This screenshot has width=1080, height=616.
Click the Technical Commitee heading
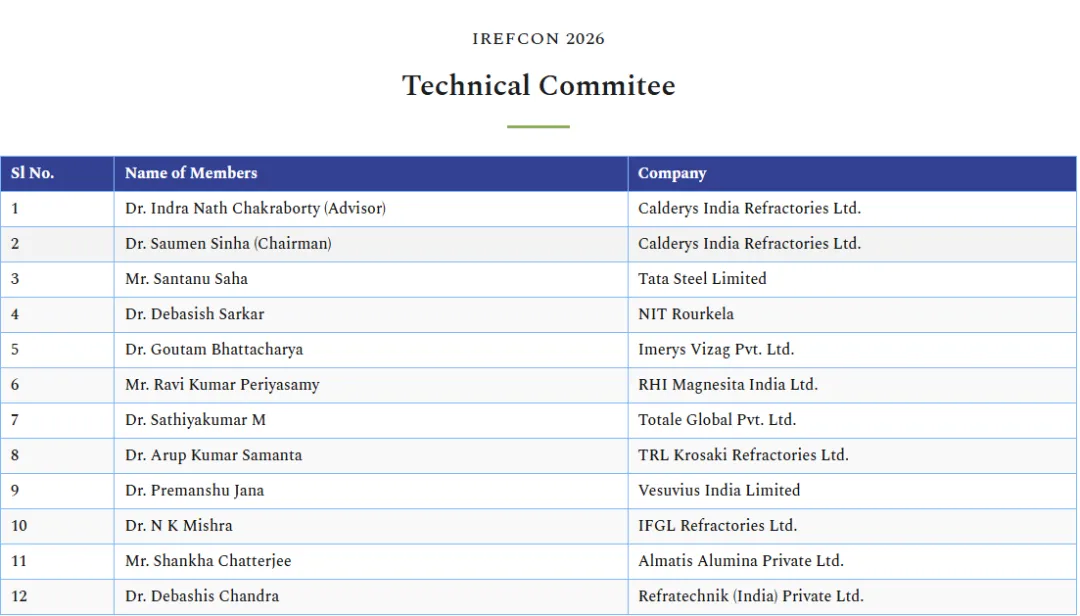click(539, 86)
